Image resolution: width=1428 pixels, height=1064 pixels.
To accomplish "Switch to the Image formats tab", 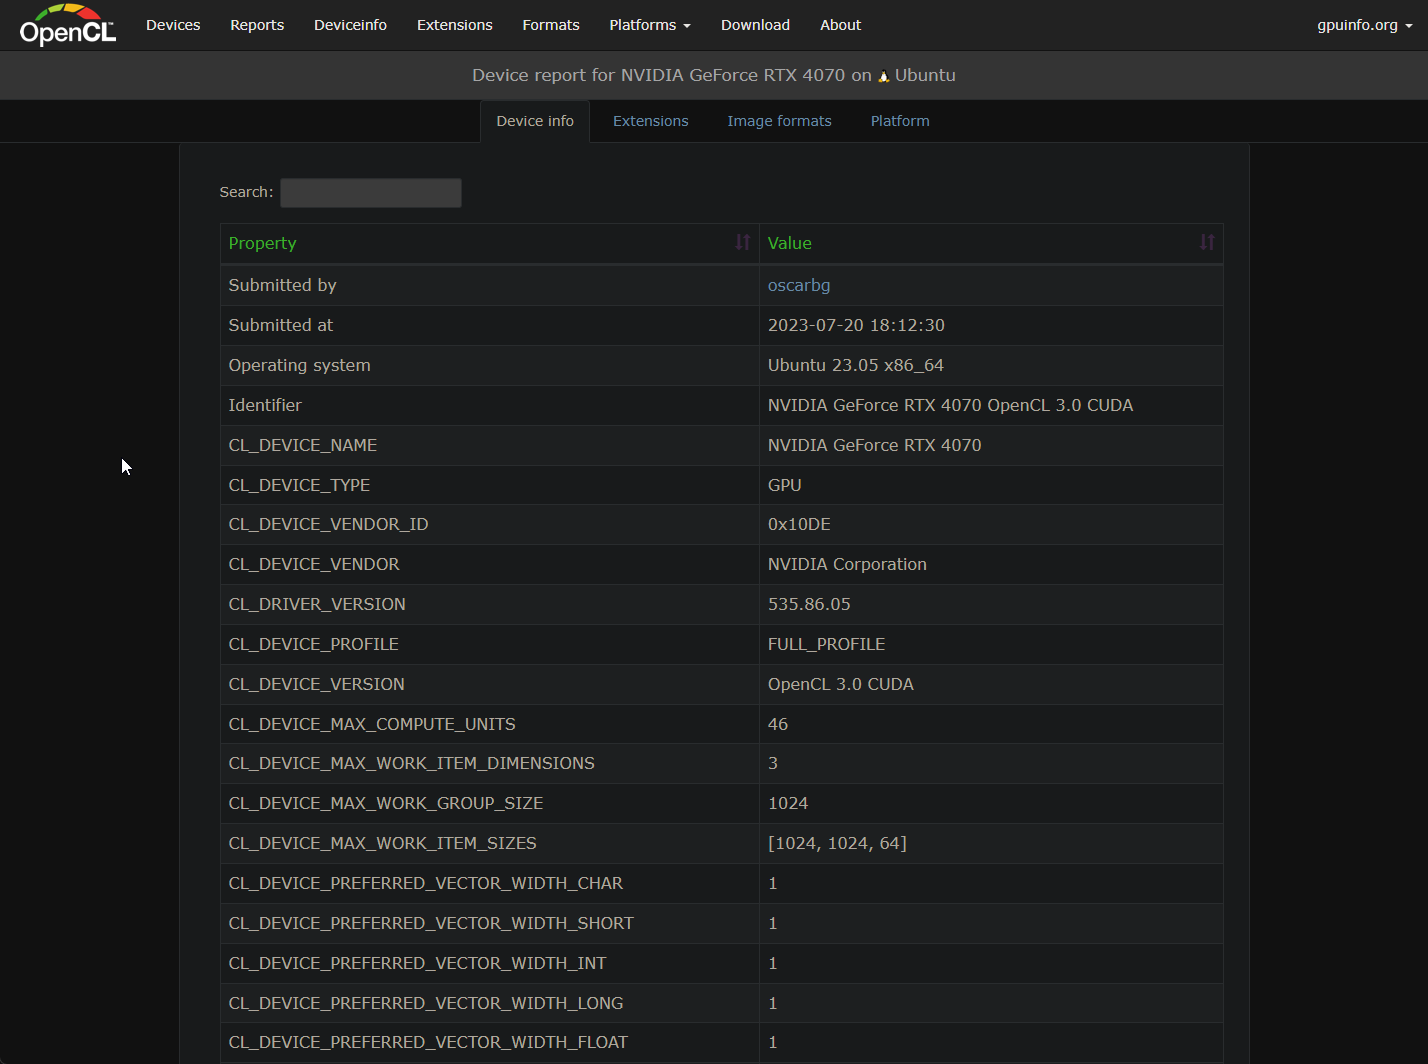I will [x=779, y=121].
